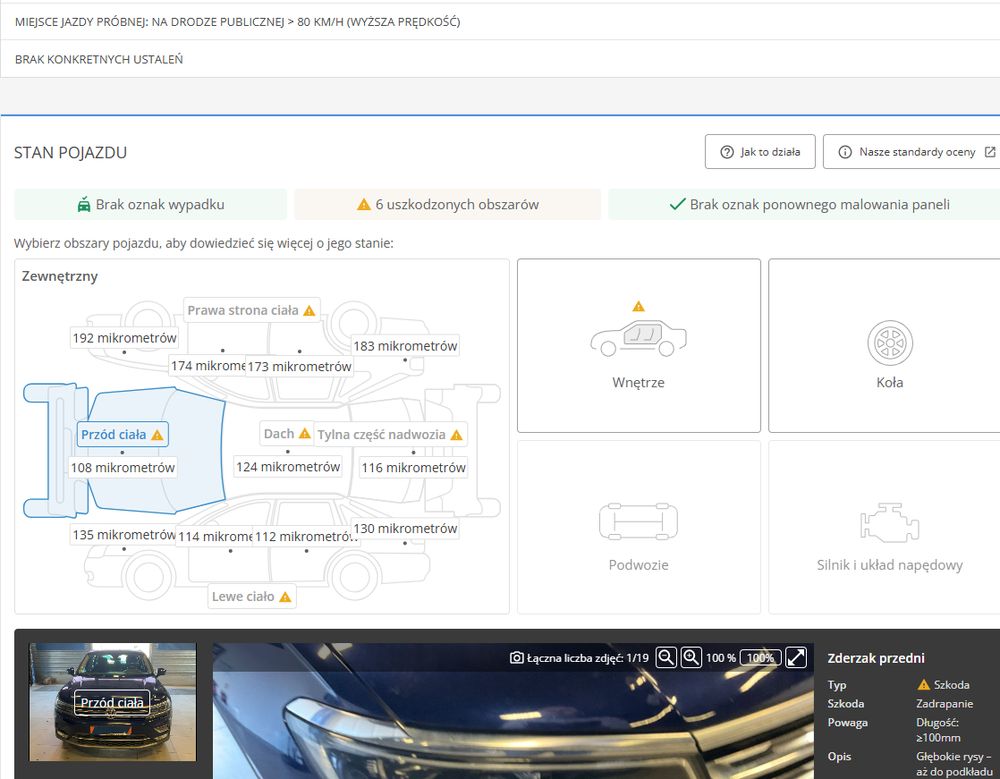Click the zoom out magnifier icon
The width and height of the screenshot is (1000, 779).
[x=666, y=657]
